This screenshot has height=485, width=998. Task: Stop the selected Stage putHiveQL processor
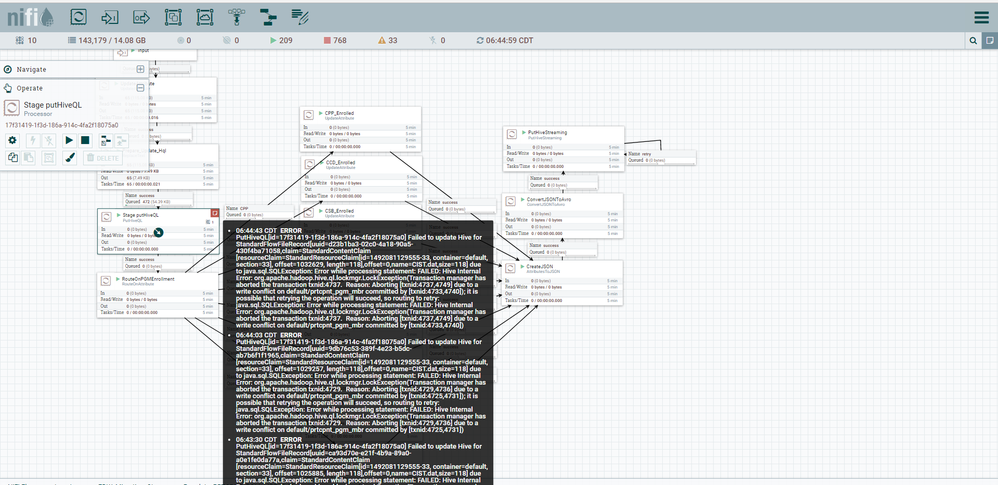[85, 140]
